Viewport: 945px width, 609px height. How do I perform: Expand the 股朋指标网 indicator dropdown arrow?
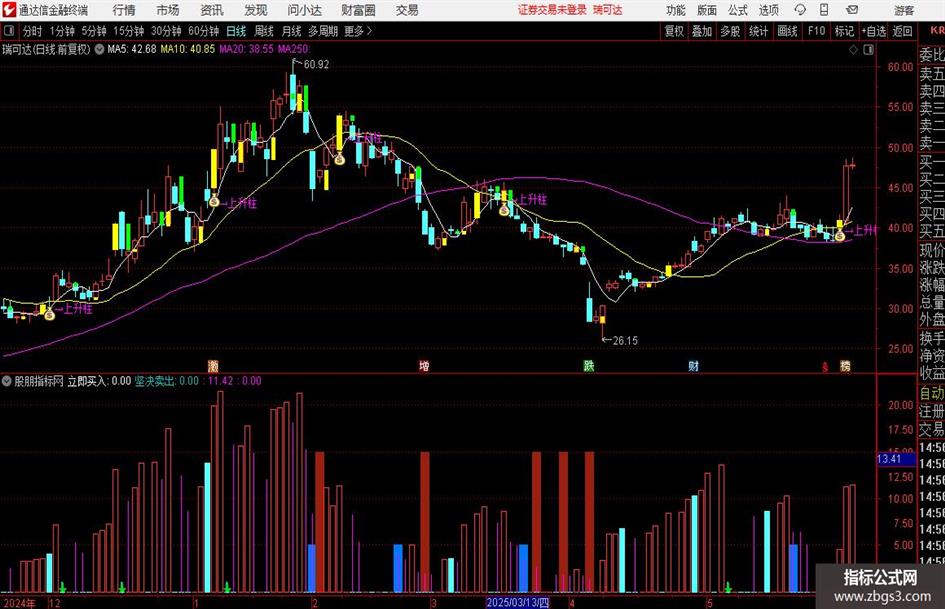[6, 381]
